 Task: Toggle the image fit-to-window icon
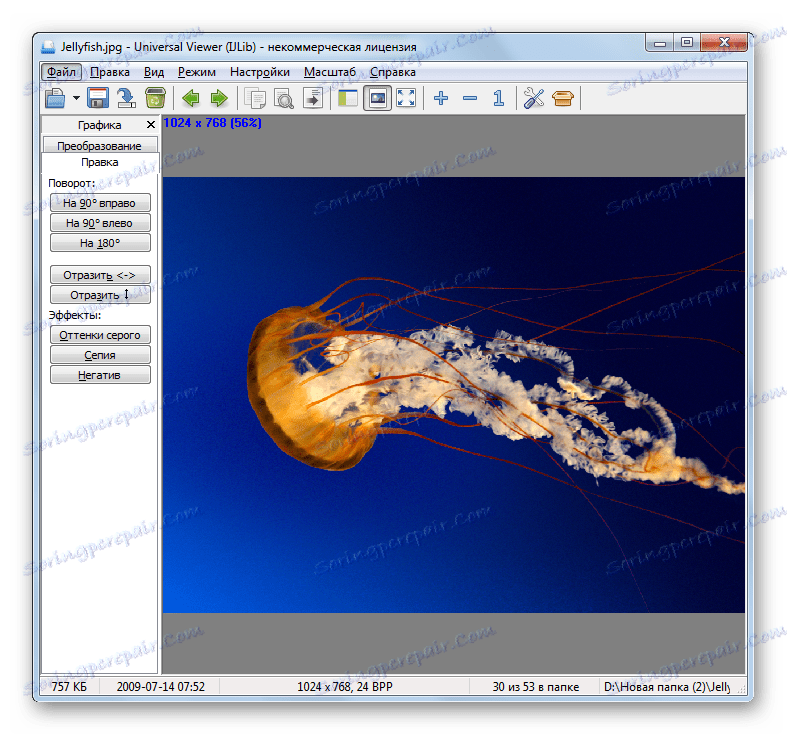point(377,98)
